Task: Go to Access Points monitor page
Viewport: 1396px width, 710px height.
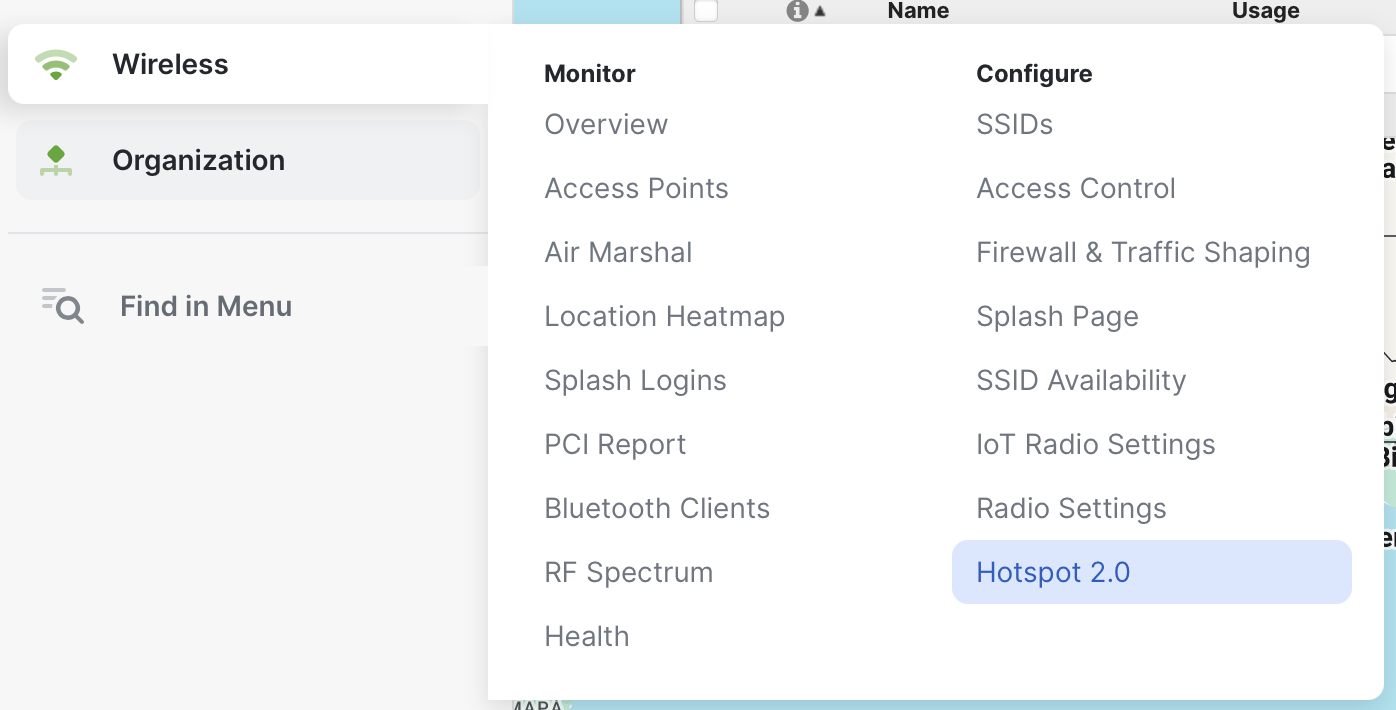Action: click(x=636, y=189)
